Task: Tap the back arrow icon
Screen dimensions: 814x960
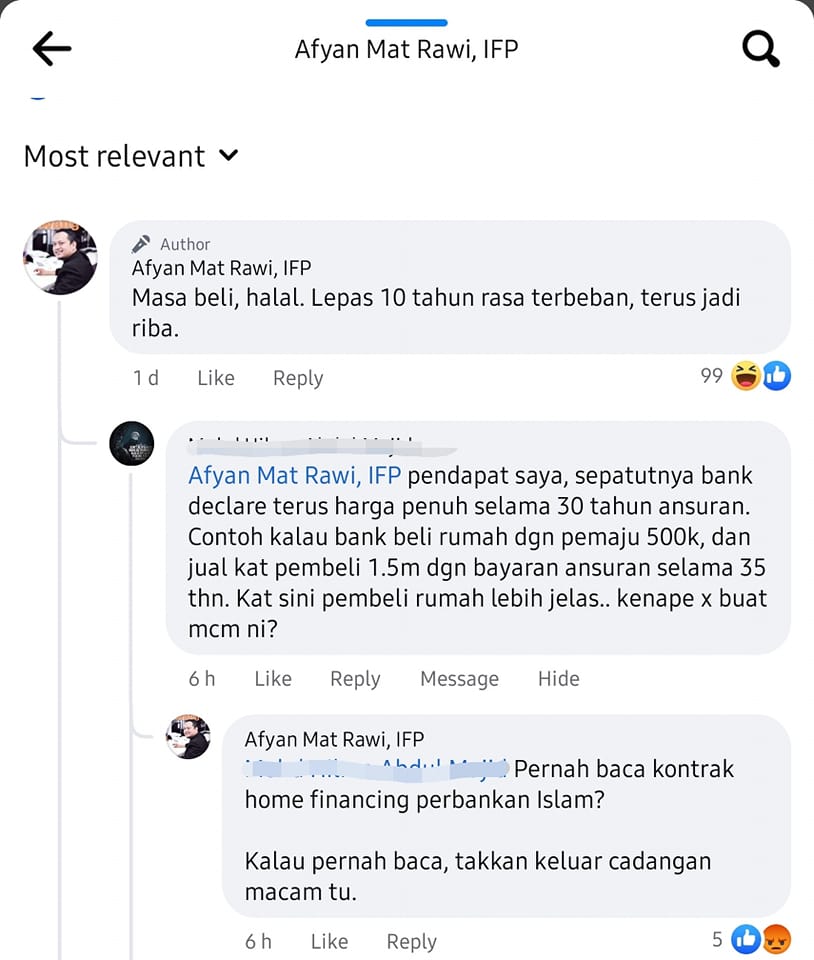Action: 52,48
